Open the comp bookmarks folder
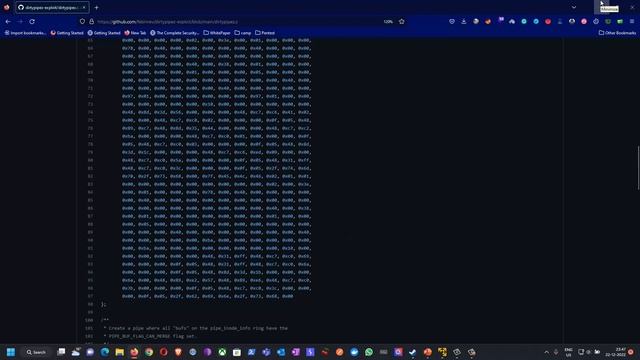The width and height of the screenshot is (640, 360). click(243, 33)
